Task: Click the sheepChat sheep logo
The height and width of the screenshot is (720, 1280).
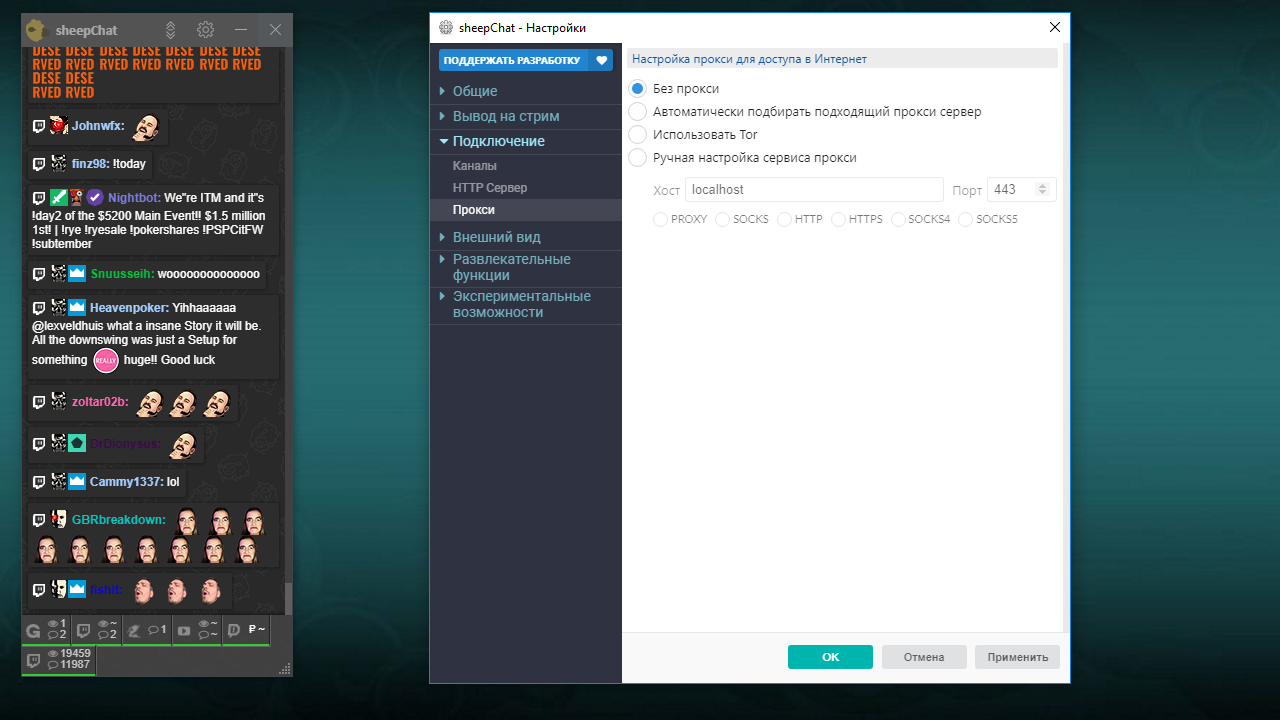Action: [38, 30]
